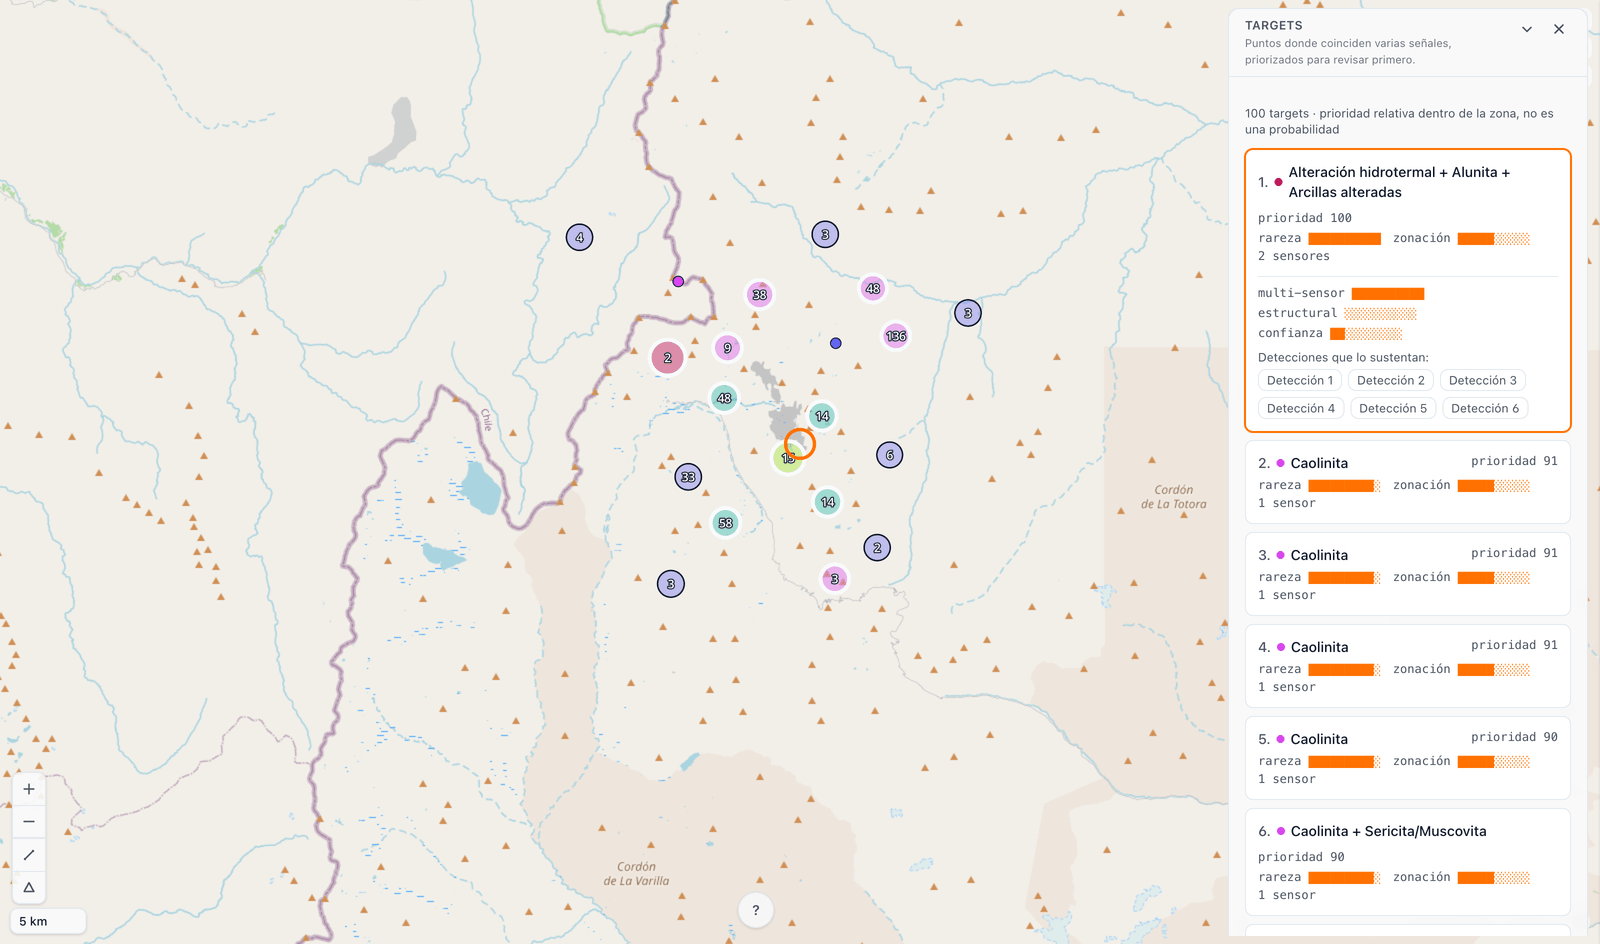The width and height of the screenshot is (1600, 944).
Task: Click the orange ring target marker on the map
Action: click(x=800, y=443)
